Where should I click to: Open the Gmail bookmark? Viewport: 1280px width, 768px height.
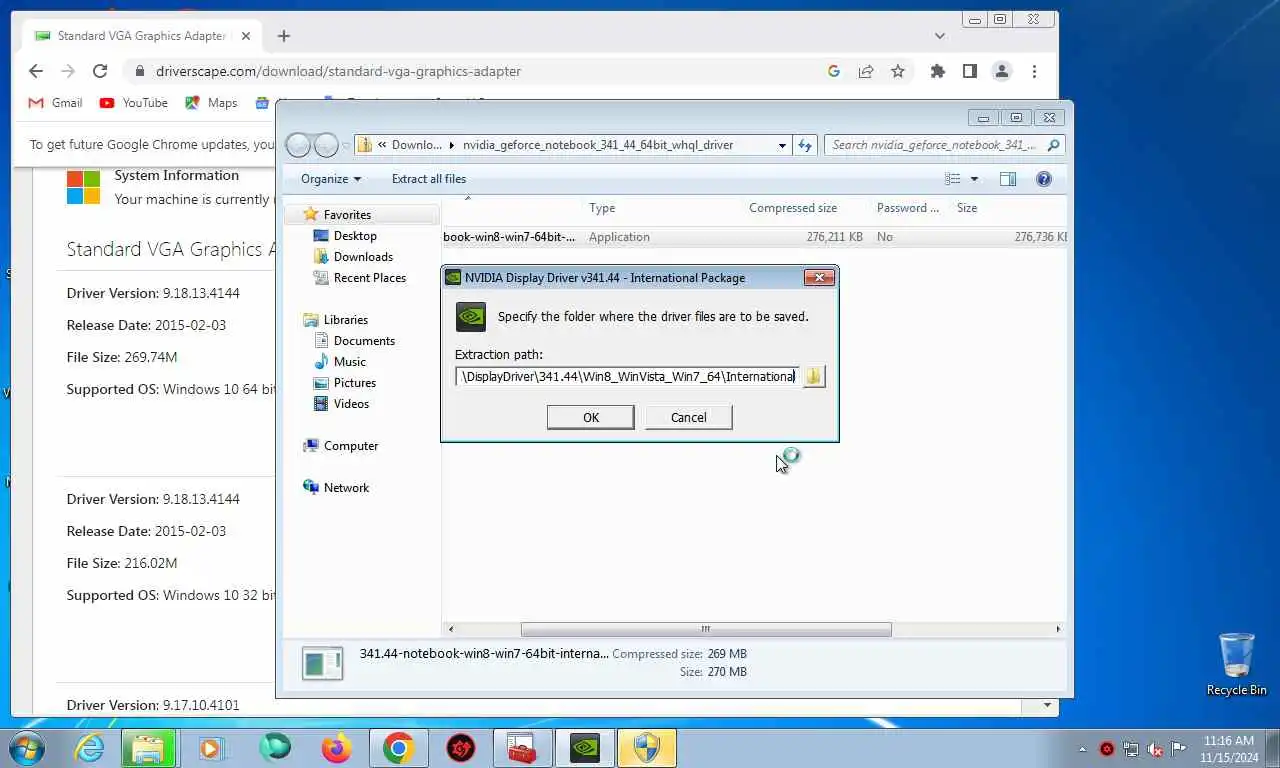[56, 103]
